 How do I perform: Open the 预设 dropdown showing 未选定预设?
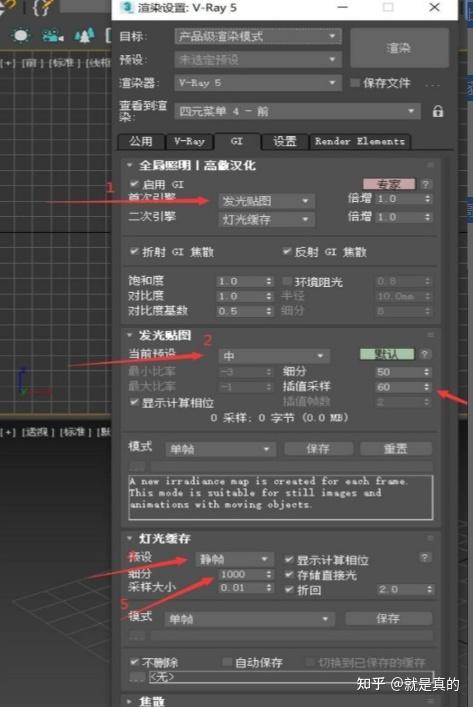click(258, 59)
